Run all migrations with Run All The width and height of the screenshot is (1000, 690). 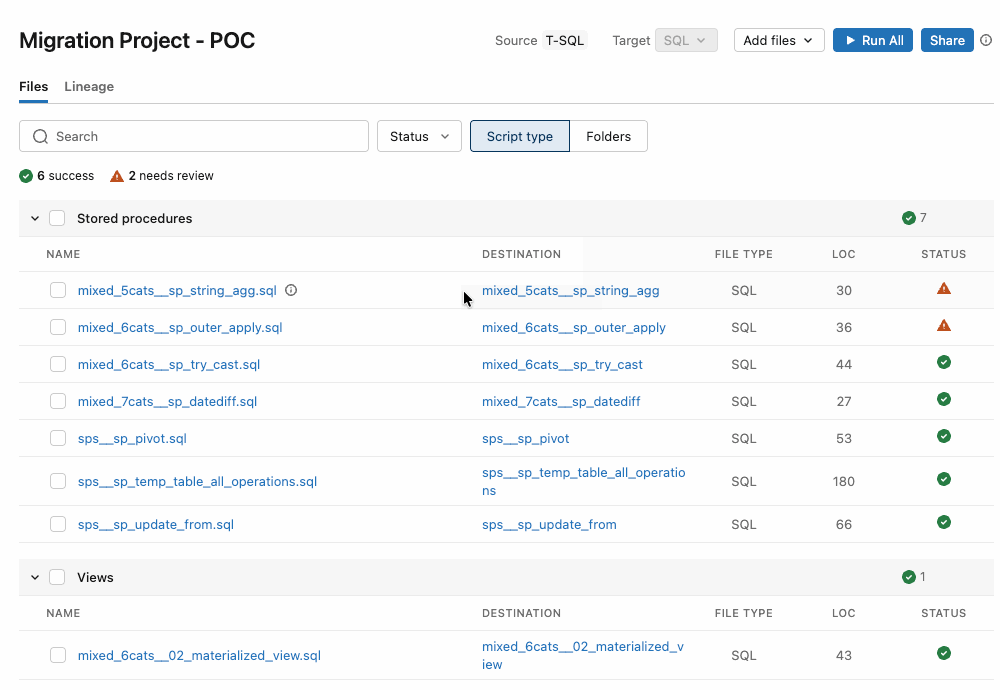pyautogui.click(x=873, y=40)
